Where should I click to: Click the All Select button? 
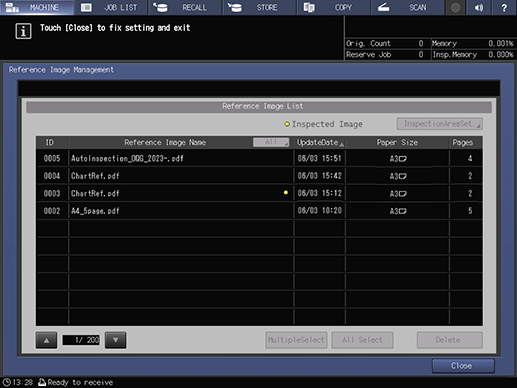(x=362, y=340)
